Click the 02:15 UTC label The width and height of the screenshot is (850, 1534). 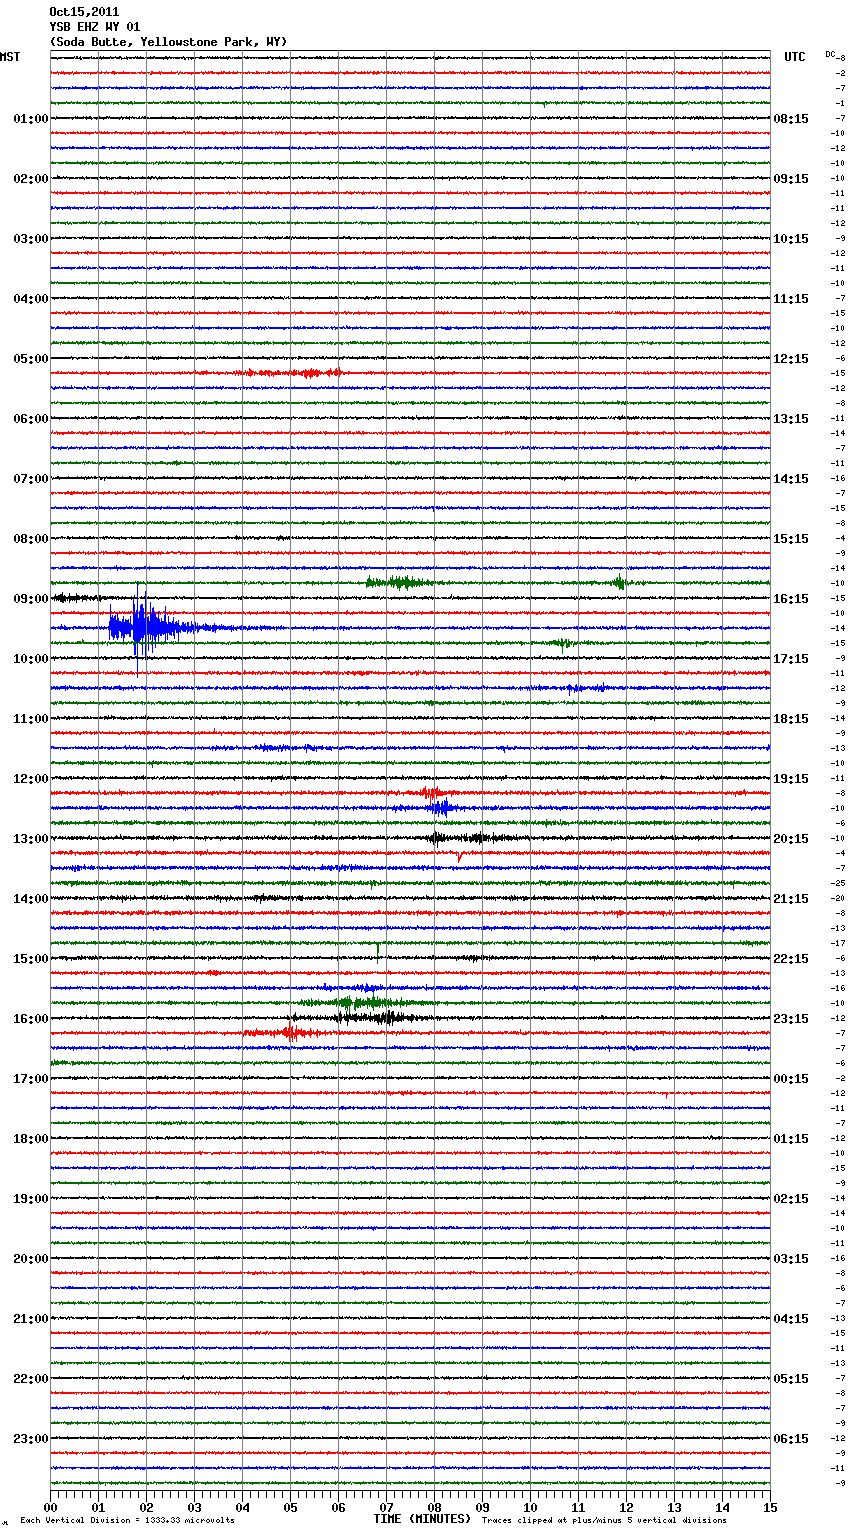pyautogui.click(x=791, y=1199)
